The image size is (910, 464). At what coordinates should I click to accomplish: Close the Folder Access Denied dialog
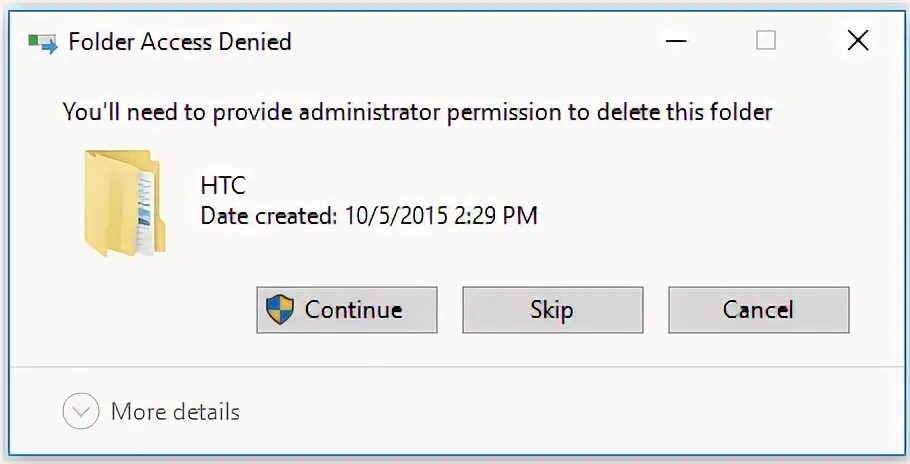(x=858, y=41)
